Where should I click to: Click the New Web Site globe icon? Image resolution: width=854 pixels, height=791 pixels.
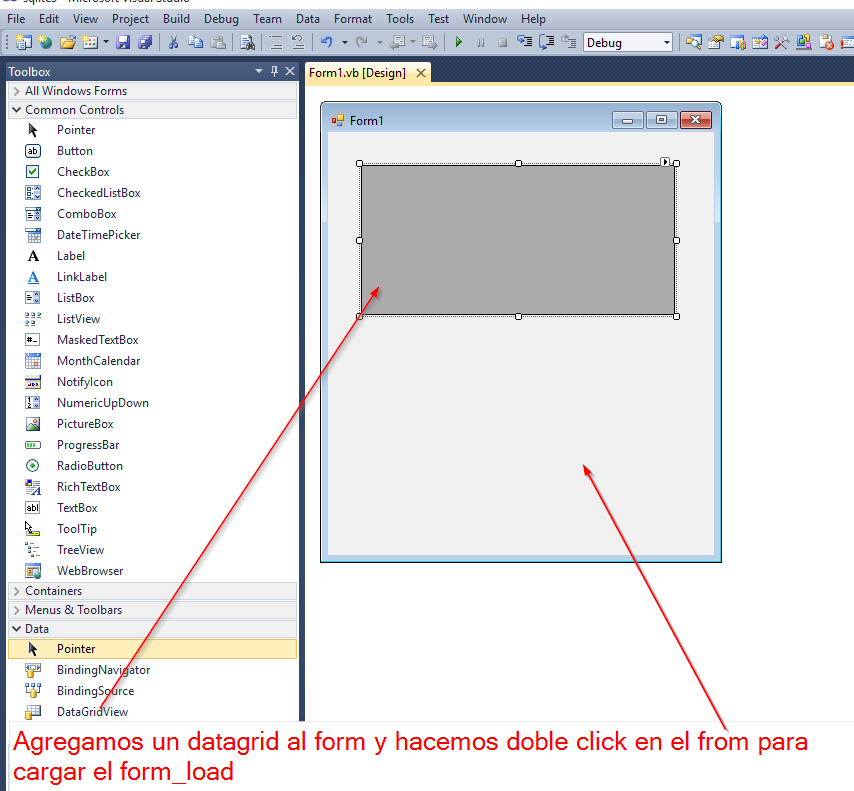coord(46,42)
